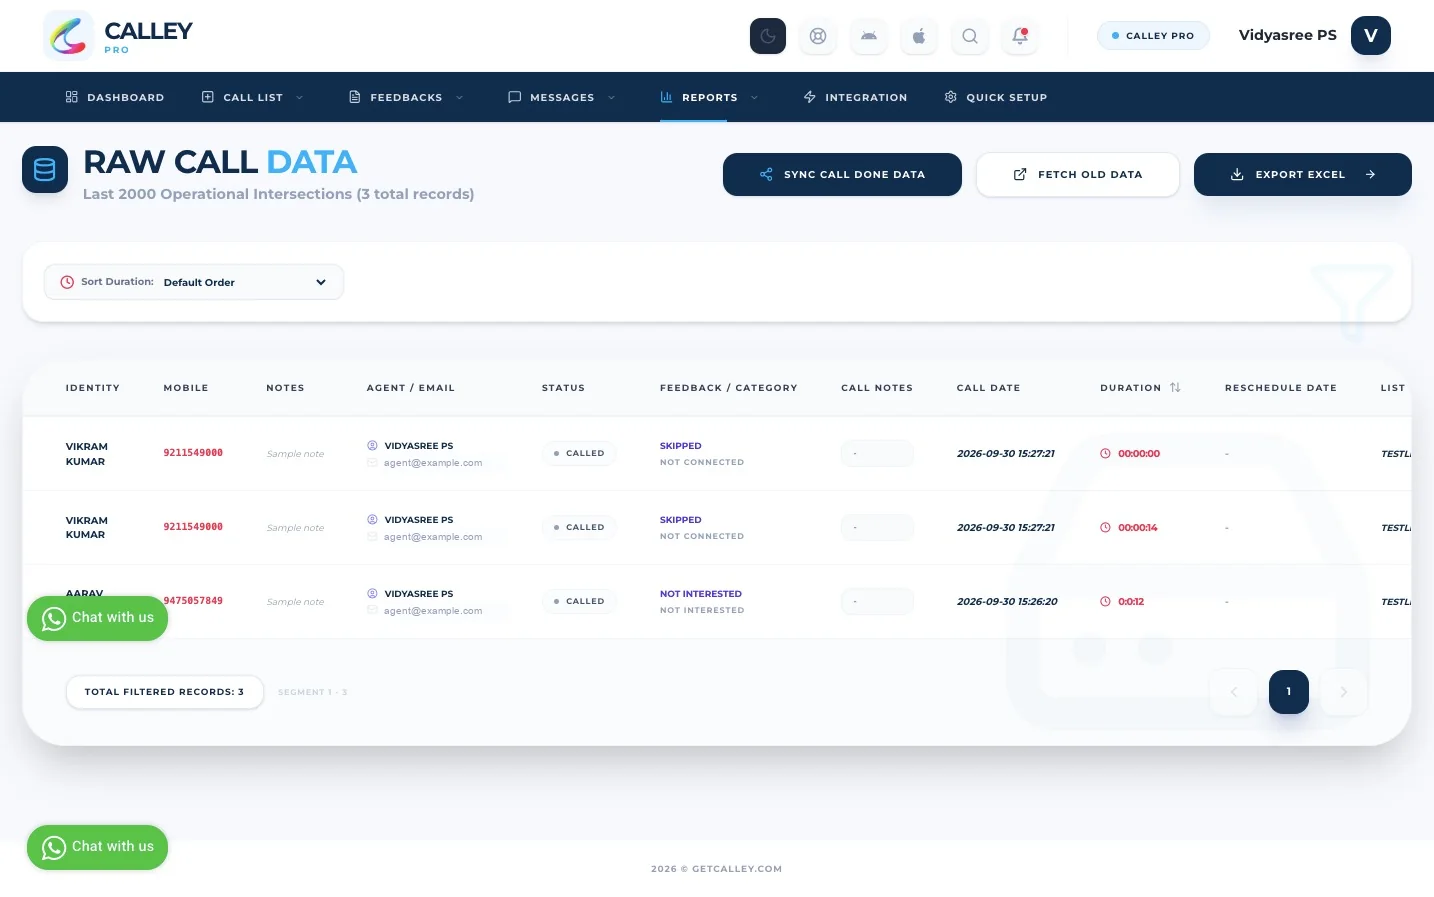Click the Calley Pro plan badge
1434x897 pixels.
(x=1153, y=36)
